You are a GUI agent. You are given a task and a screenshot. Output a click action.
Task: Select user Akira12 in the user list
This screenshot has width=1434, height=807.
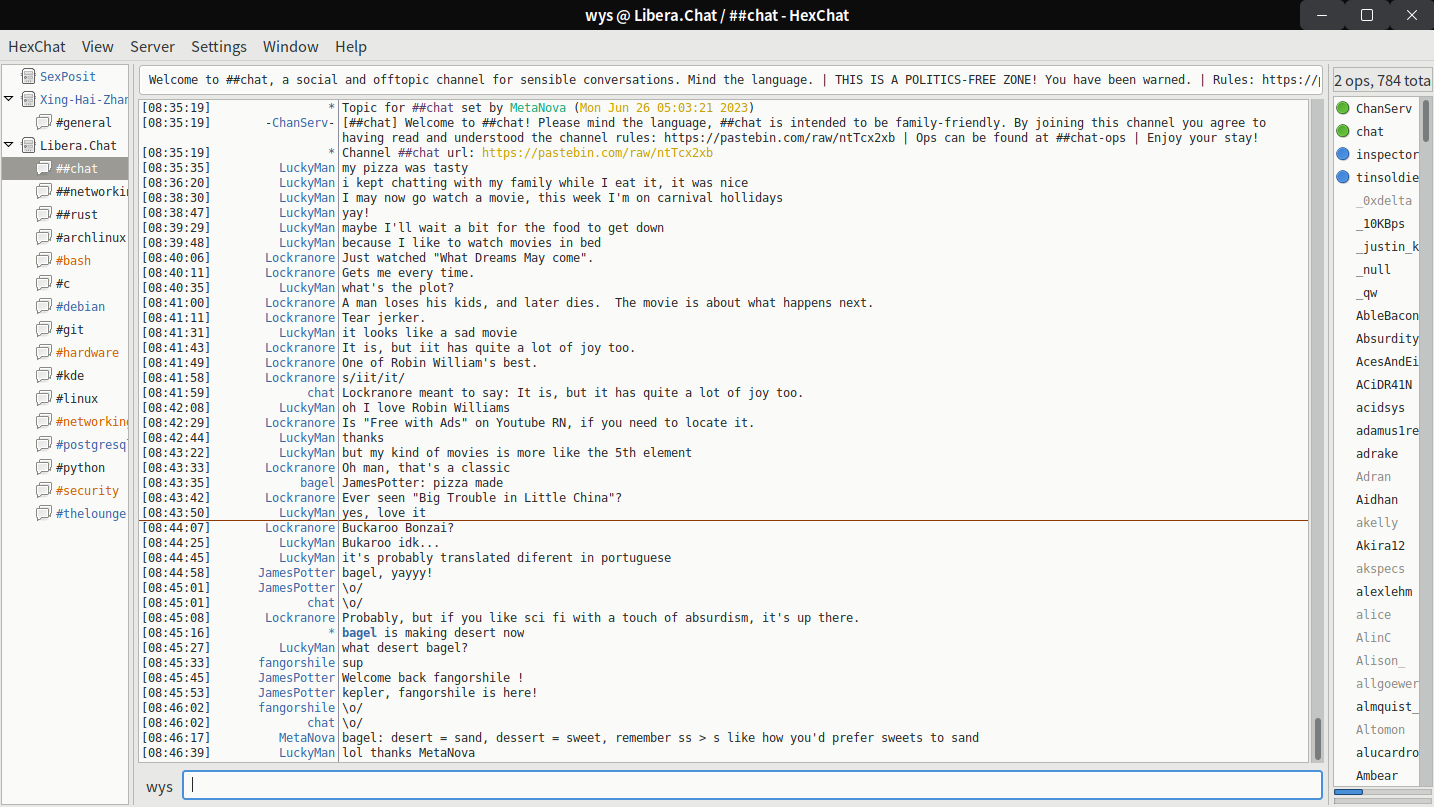pos(1380,545)
